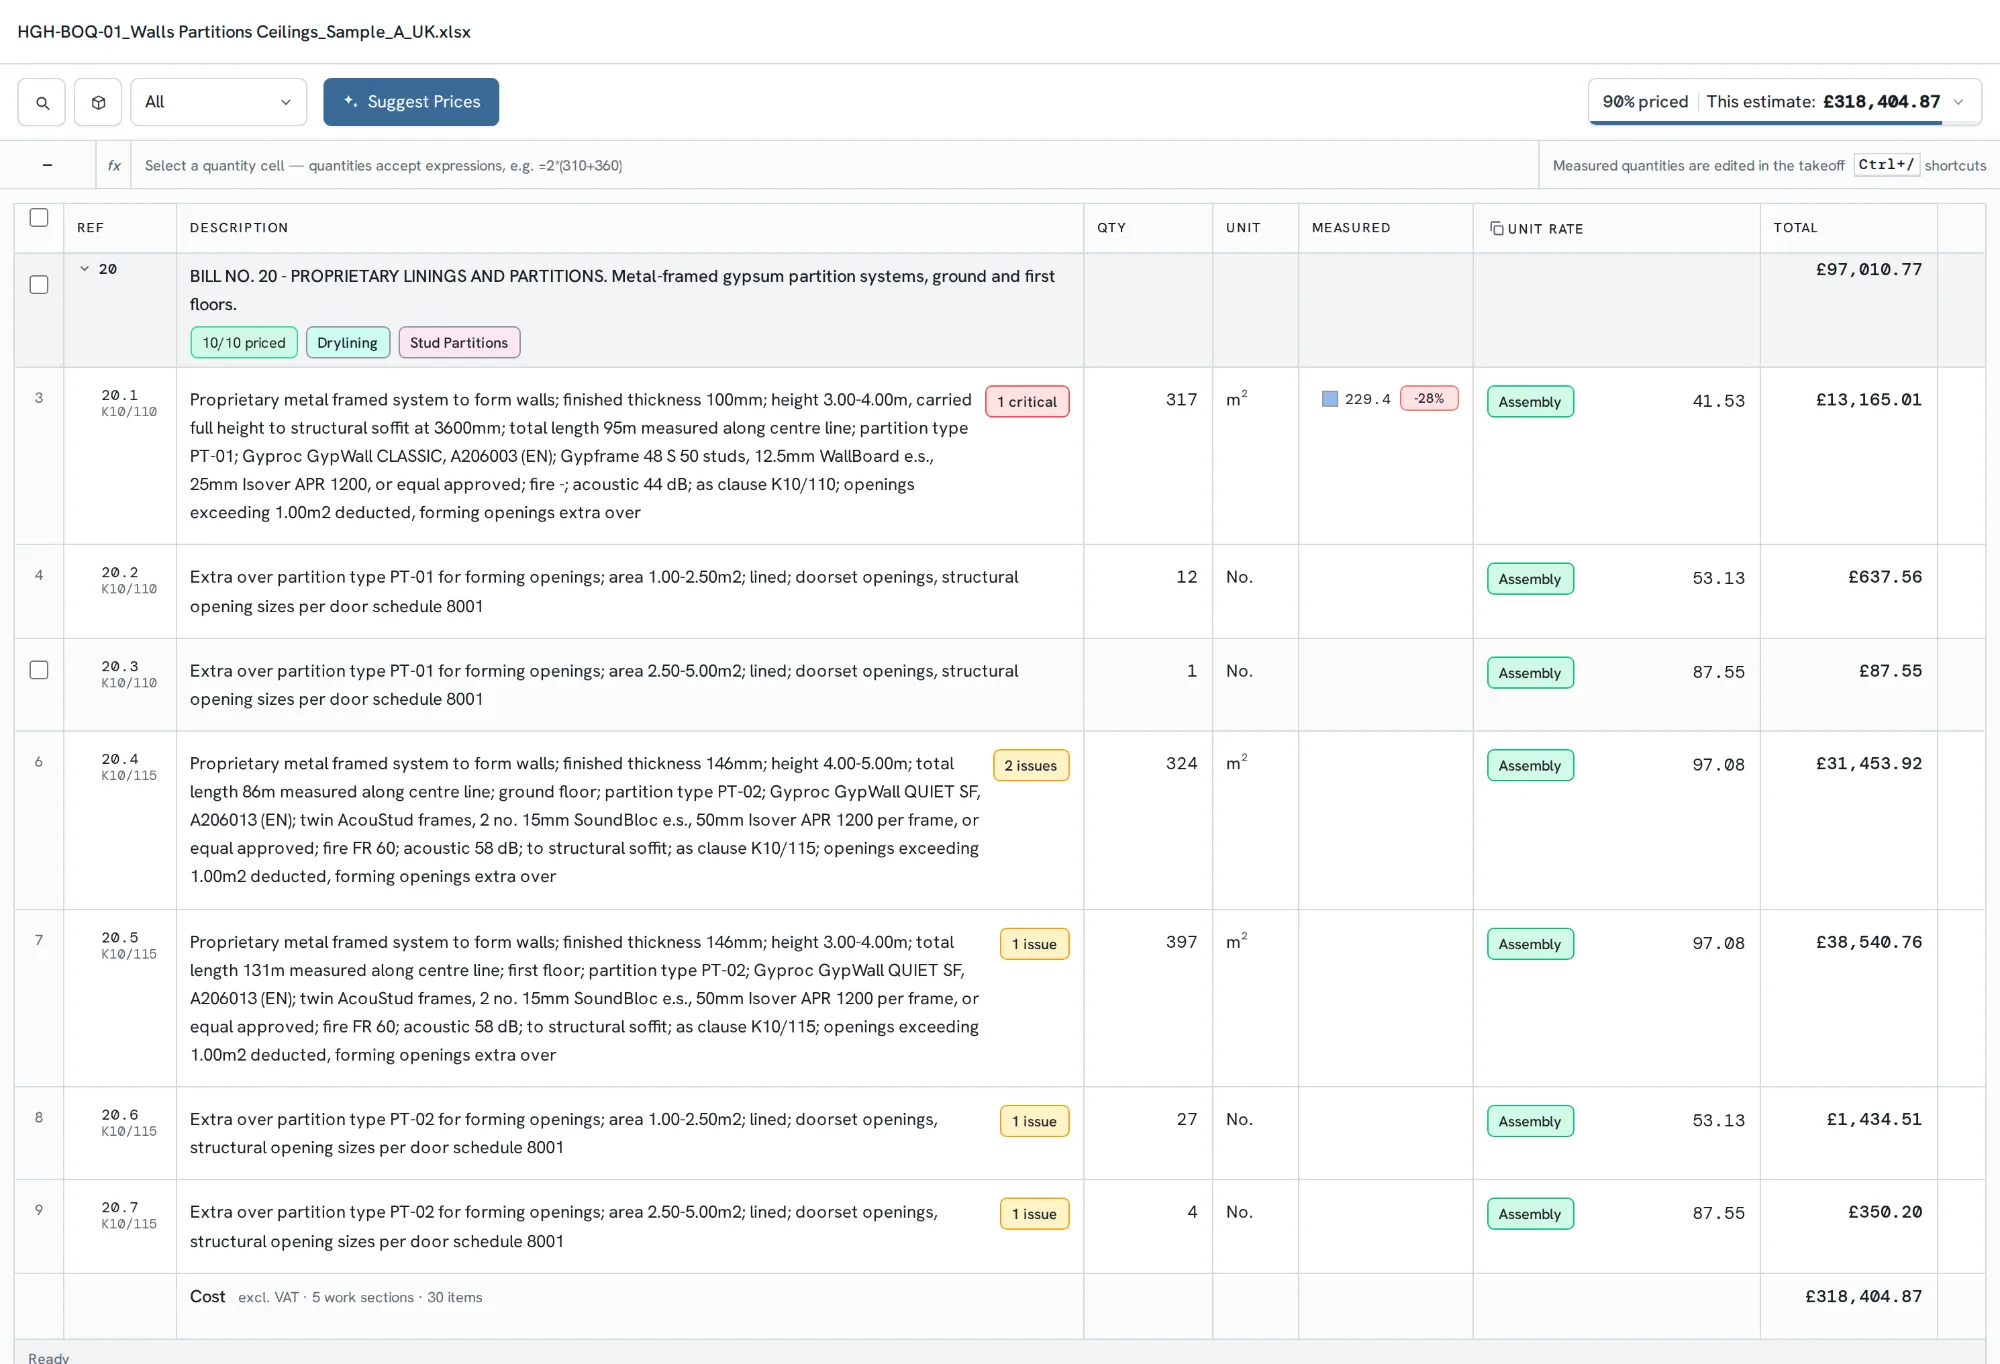Open the search tool icon
The height and width of the screenshot is (1364, 2000).
pos(42,102)
